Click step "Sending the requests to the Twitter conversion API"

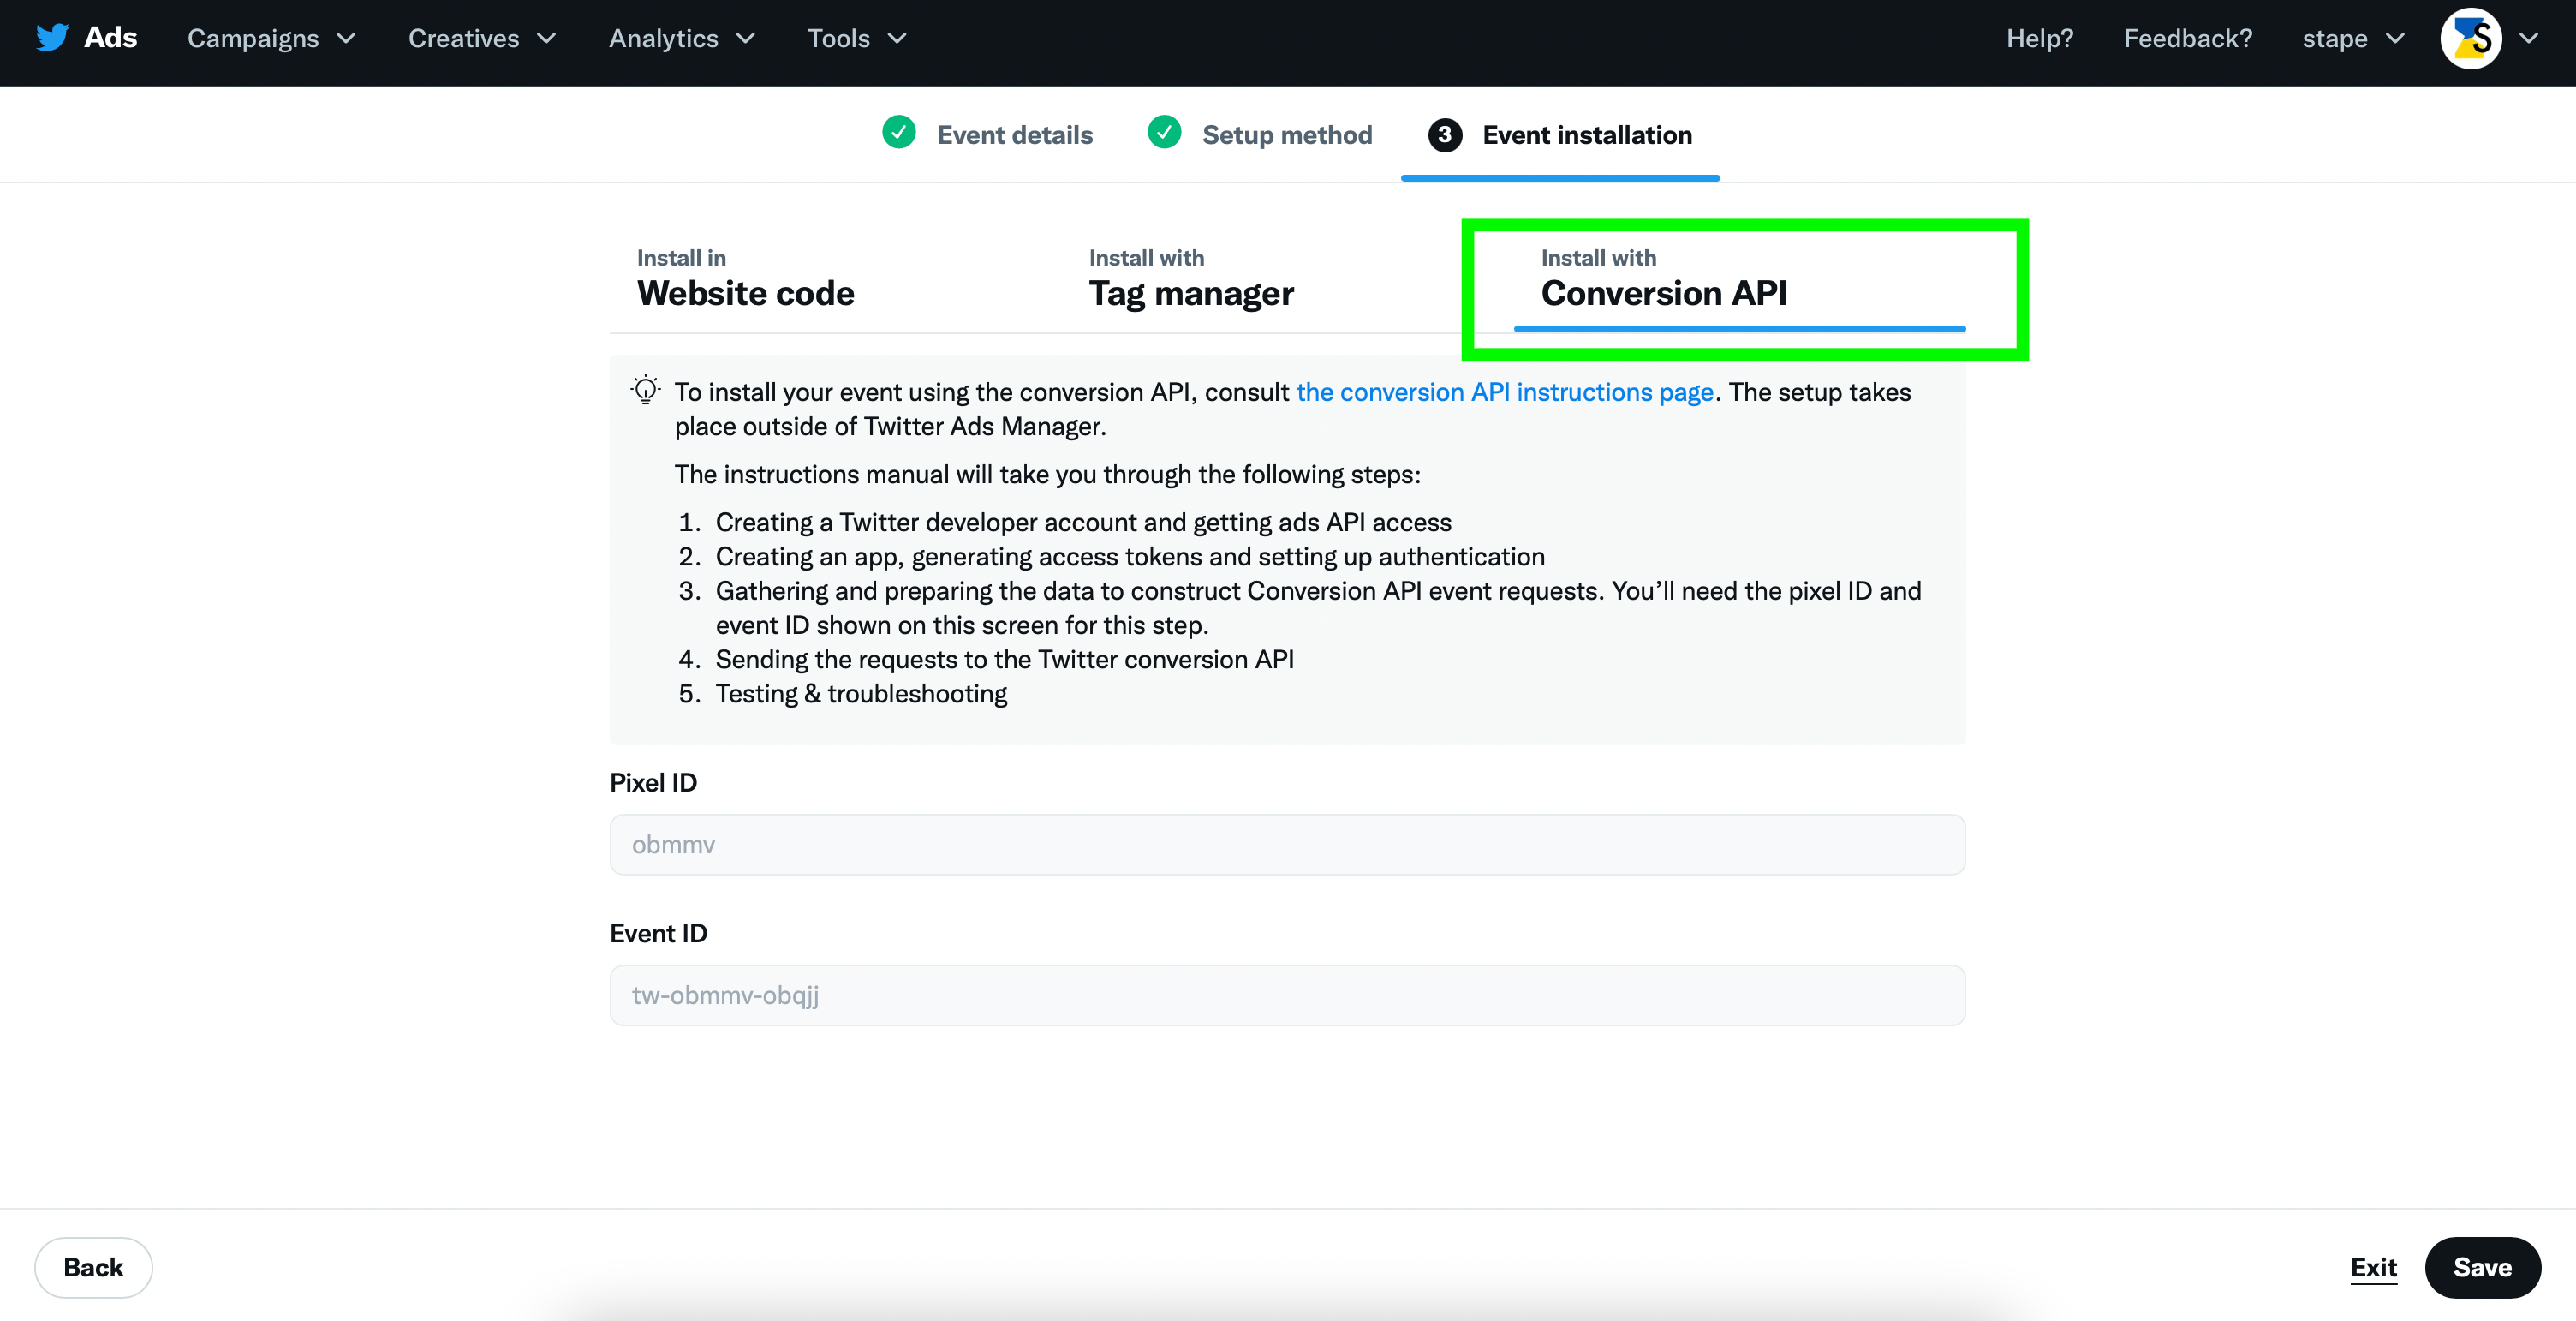tap(1004, 659)
